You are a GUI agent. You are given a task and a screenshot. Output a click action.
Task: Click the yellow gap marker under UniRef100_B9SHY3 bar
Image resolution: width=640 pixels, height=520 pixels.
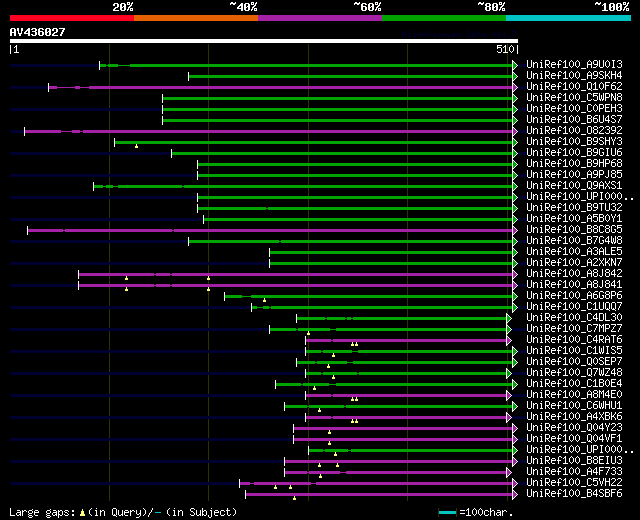136,146
